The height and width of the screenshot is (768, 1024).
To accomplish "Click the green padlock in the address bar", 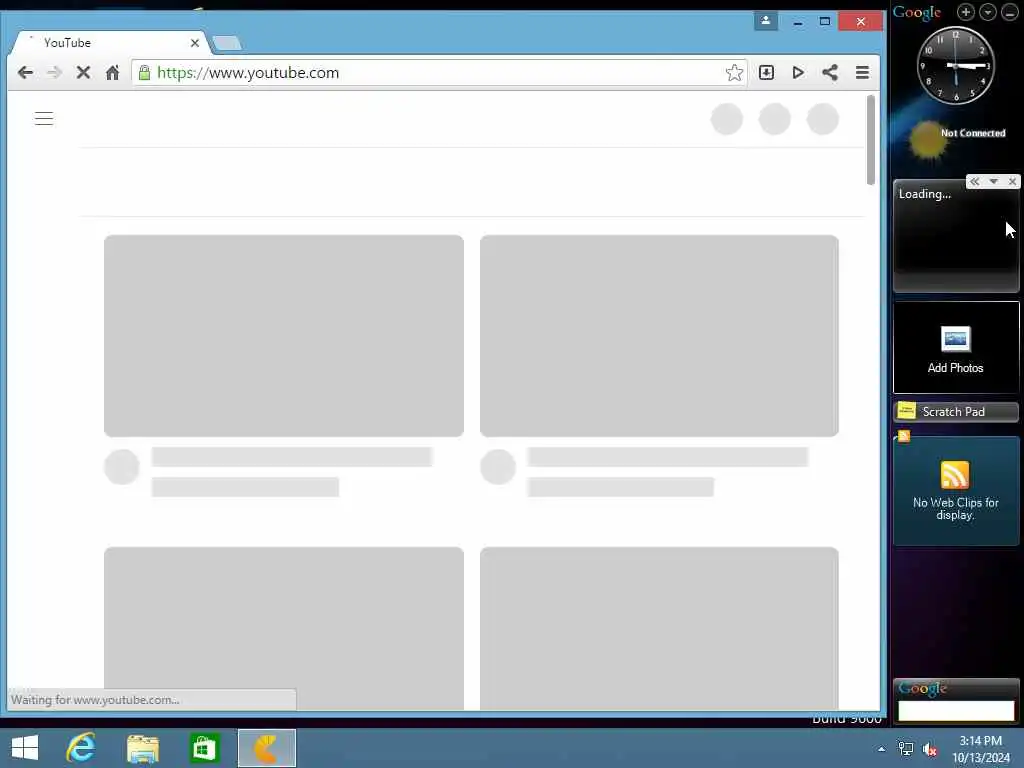I will point(144,72).
